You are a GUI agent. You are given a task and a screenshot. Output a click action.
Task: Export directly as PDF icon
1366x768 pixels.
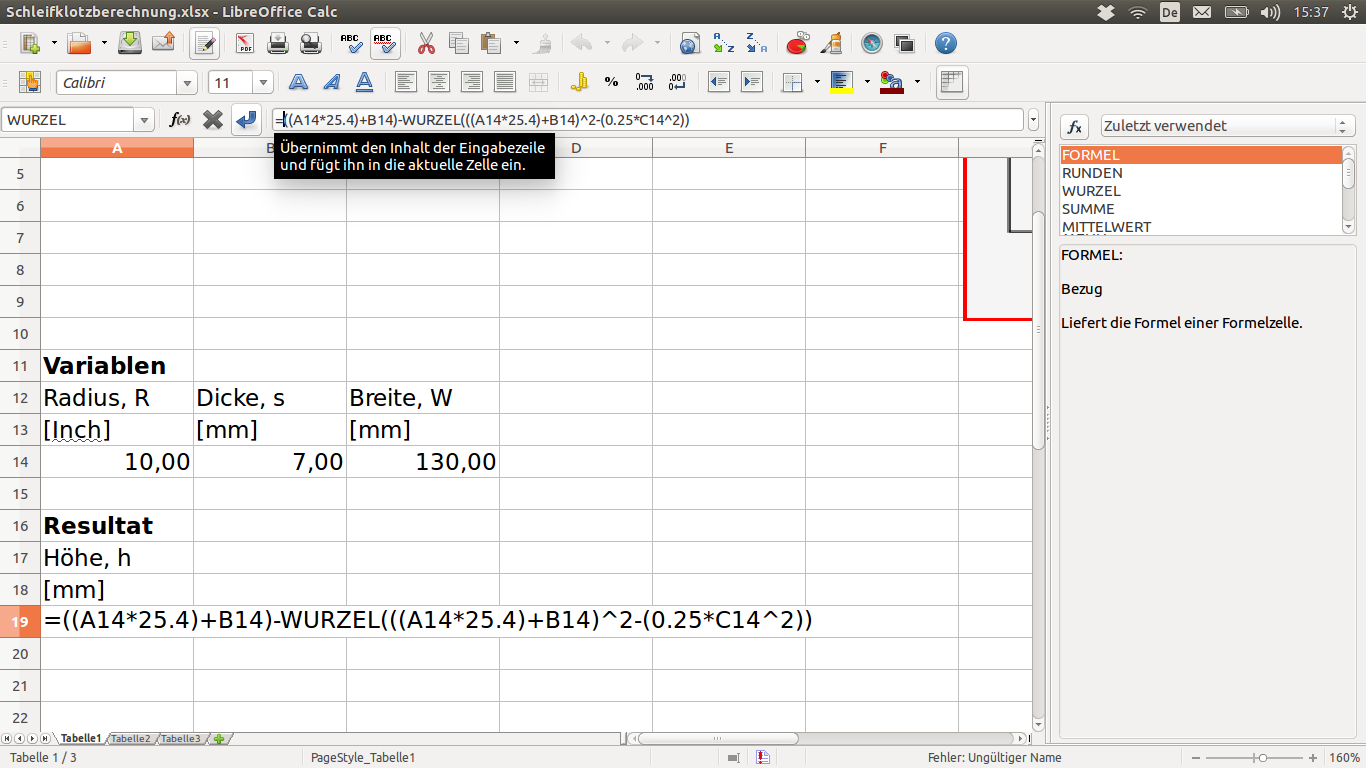[245, 44]
